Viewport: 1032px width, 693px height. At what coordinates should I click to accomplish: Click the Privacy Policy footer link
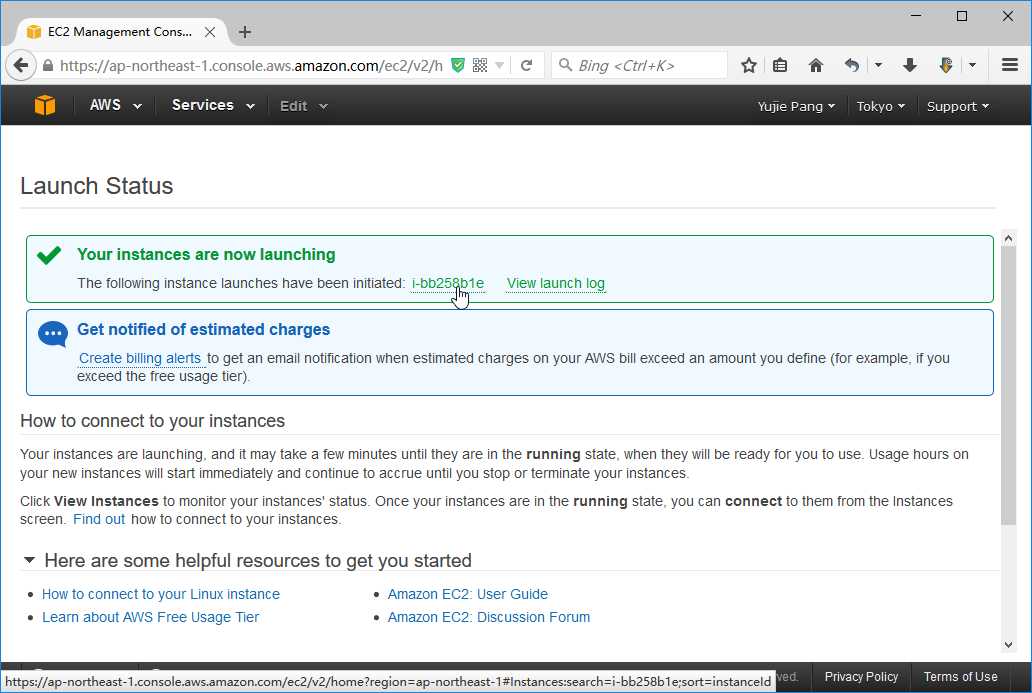point(861,677)
